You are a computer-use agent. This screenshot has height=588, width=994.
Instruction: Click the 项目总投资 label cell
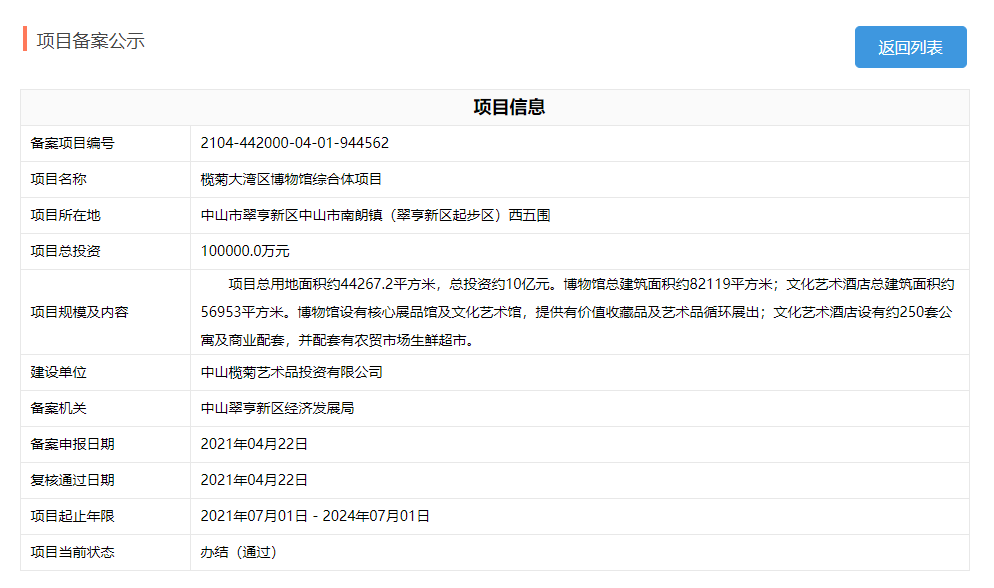(x=105, y=252)
